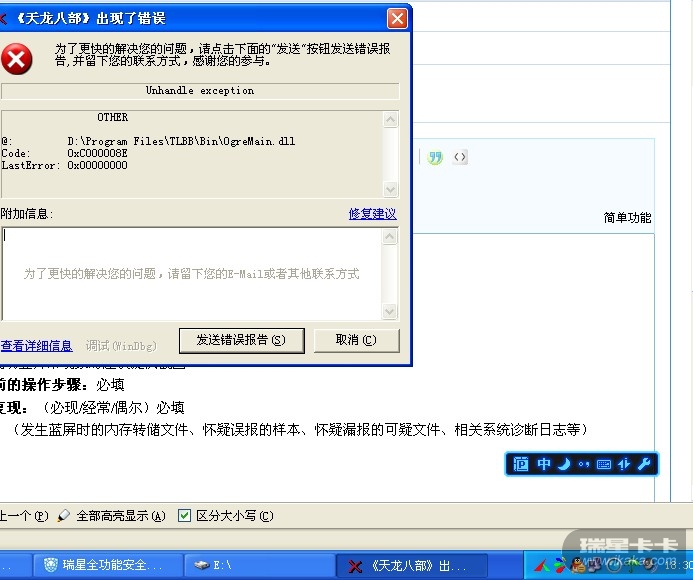Click down arrow of additional info scrollbar
Image resolution: width=693 pixels, height=580 pixels.
click(x=389, y=311)
